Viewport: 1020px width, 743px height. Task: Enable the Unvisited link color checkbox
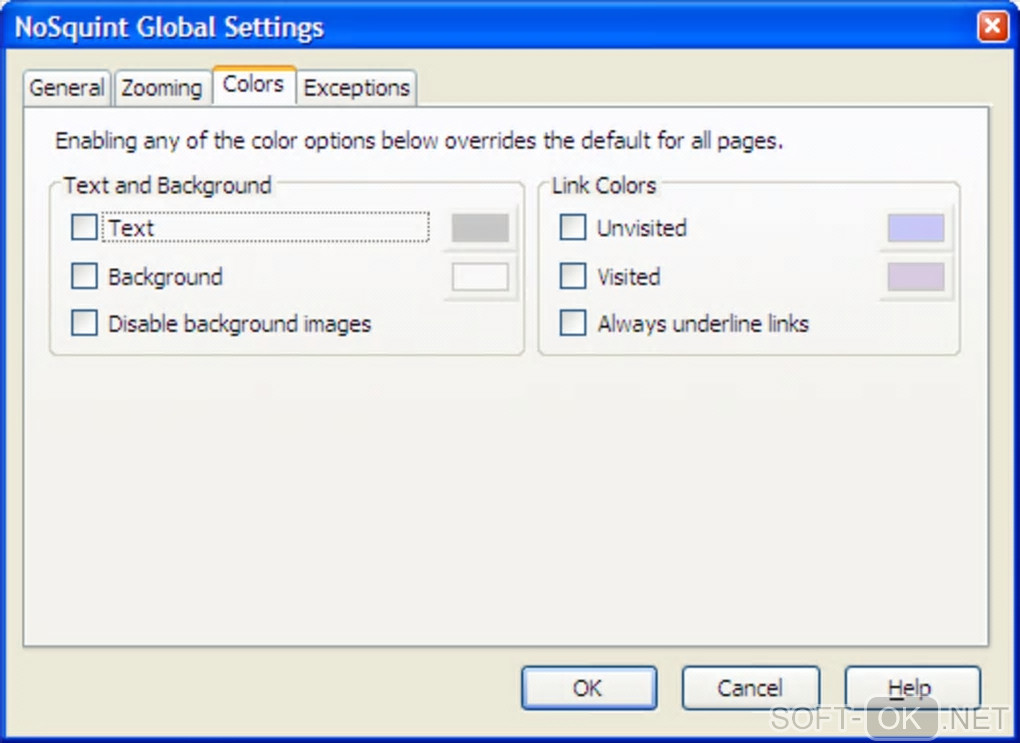tap(572, 228)
